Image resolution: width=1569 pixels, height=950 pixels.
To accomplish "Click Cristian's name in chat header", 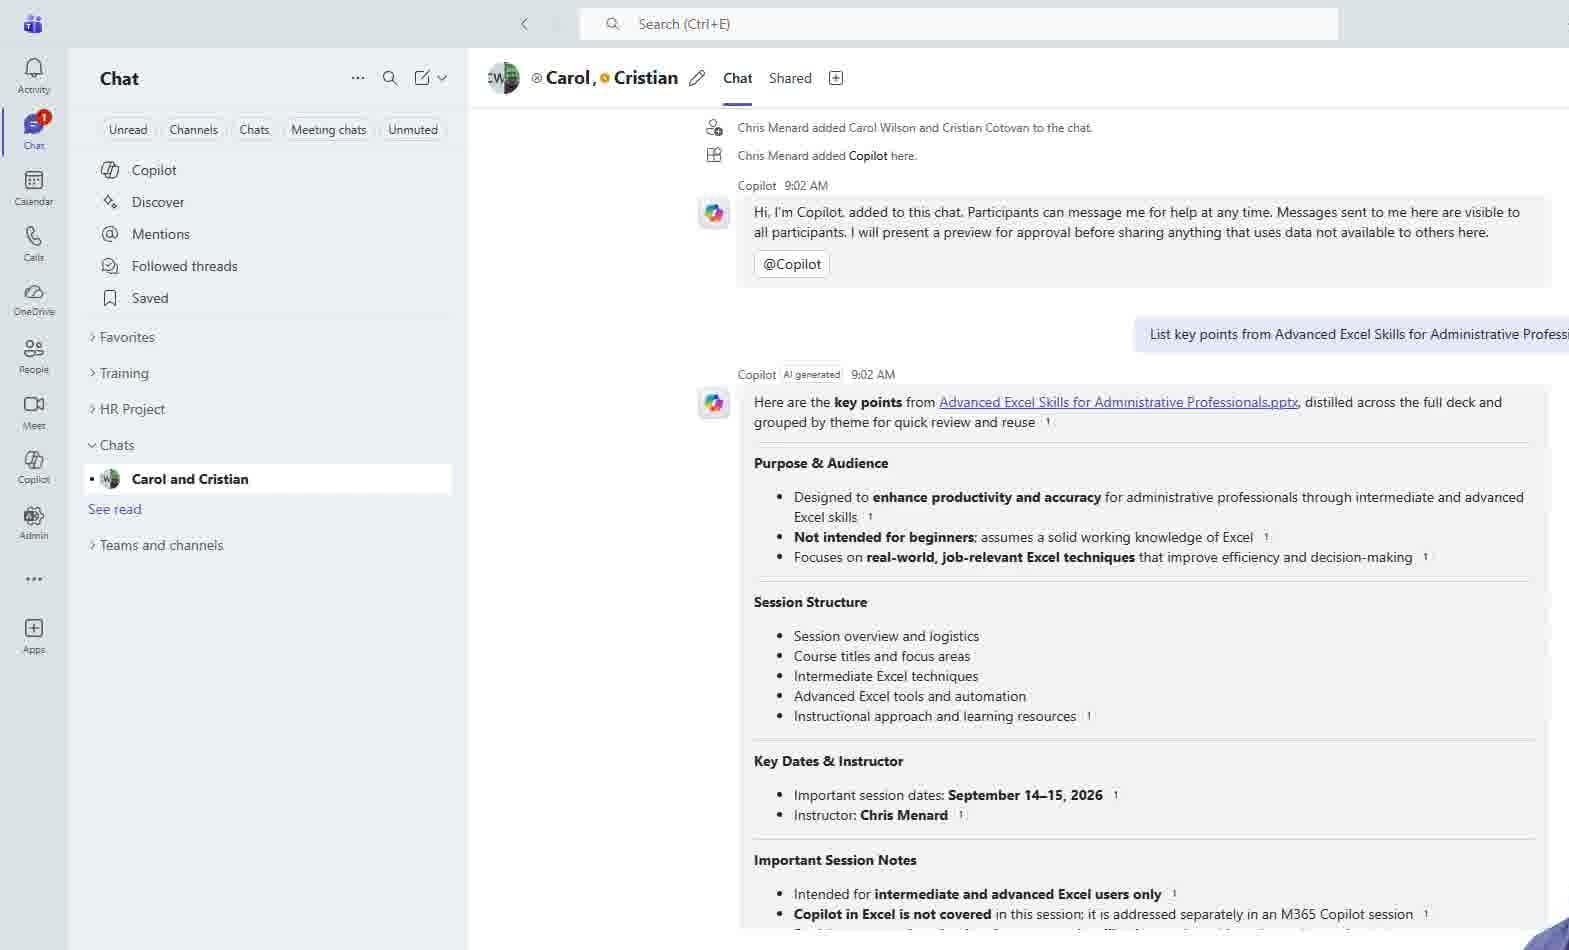I will (645, 78).
